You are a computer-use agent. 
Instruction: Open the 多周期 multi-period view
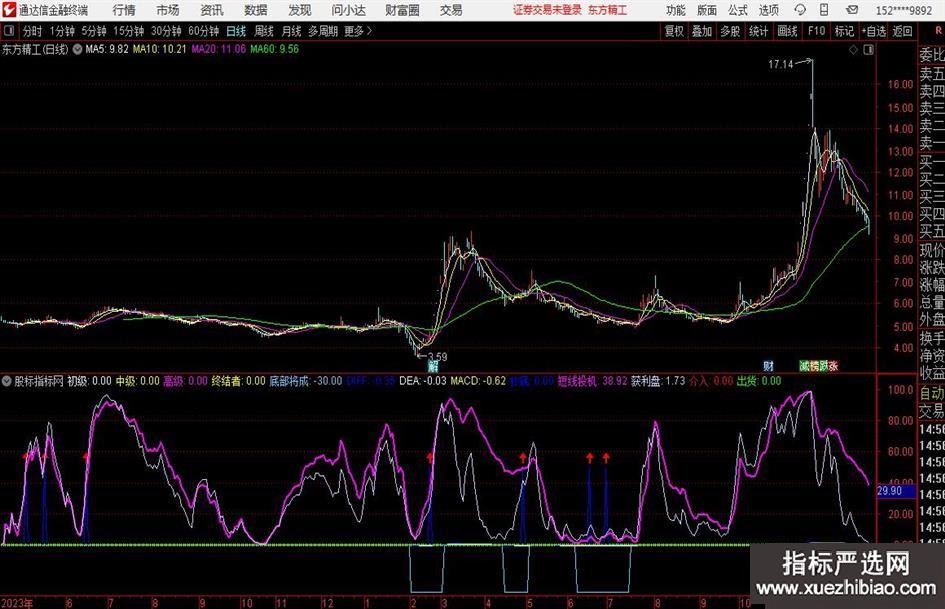click(323, 31)
